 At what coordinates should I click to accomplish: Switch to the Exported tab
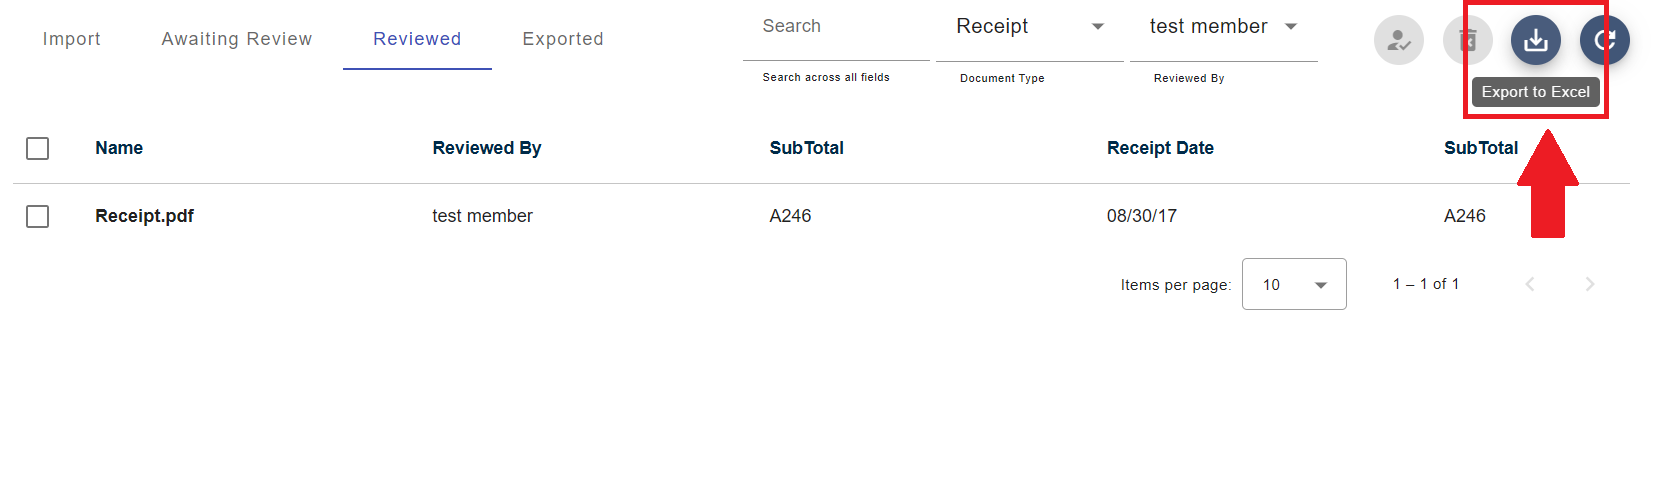click(563, 39)
